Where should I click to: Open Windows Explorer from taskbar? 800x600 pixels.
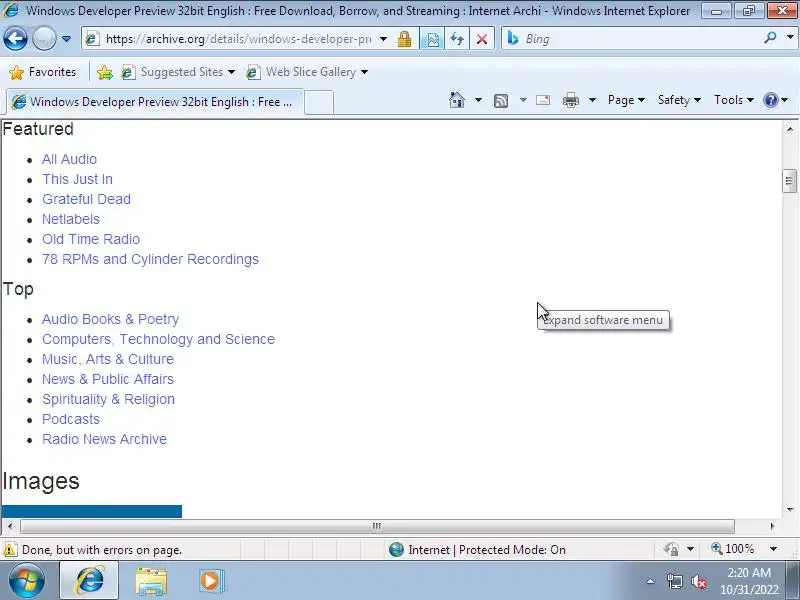(151, 581)
